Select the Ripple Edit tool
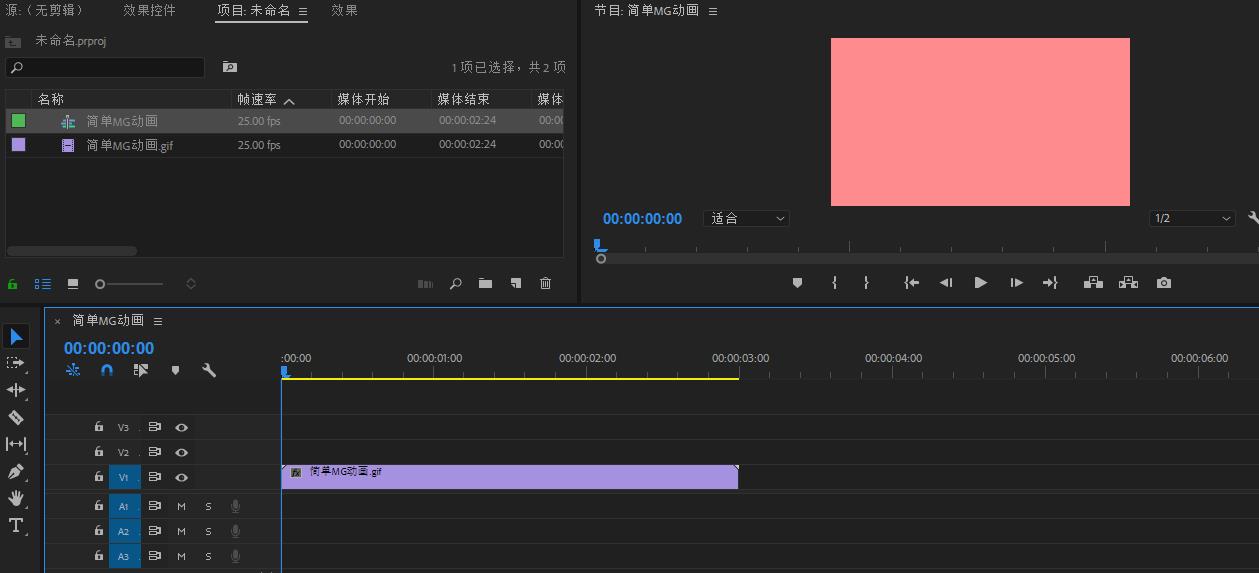Screen dimensions: 1259x573 pyautogui.click(x=16, y=390)
